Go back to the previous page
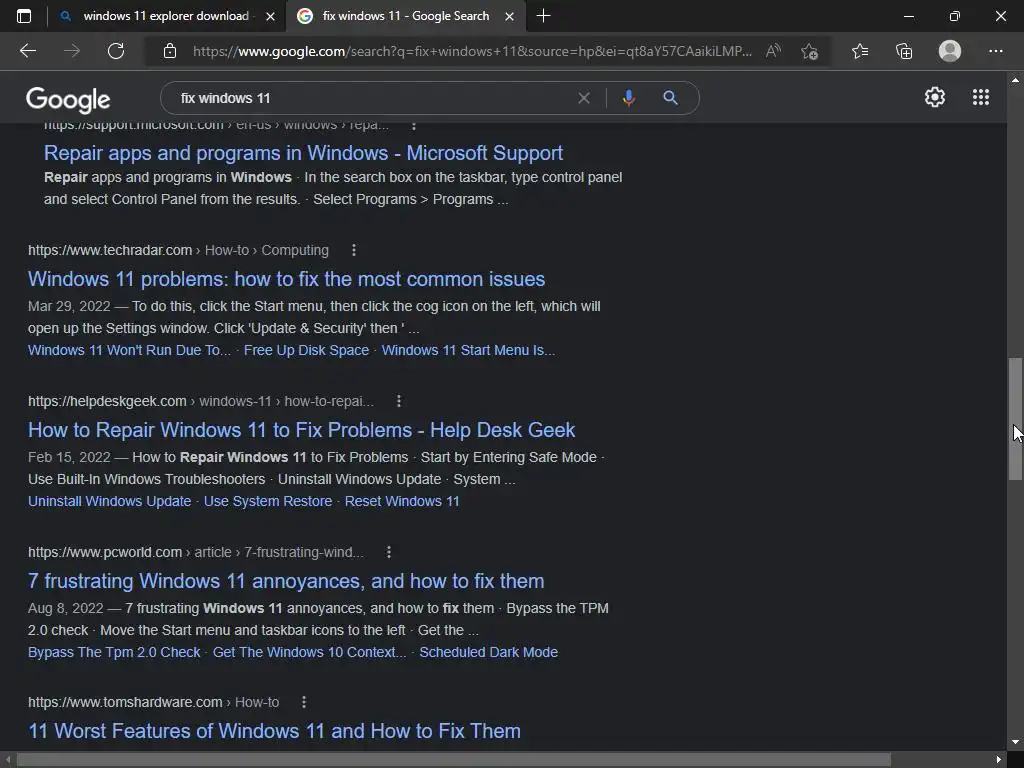1024x768 pixels. pos(28,51)
